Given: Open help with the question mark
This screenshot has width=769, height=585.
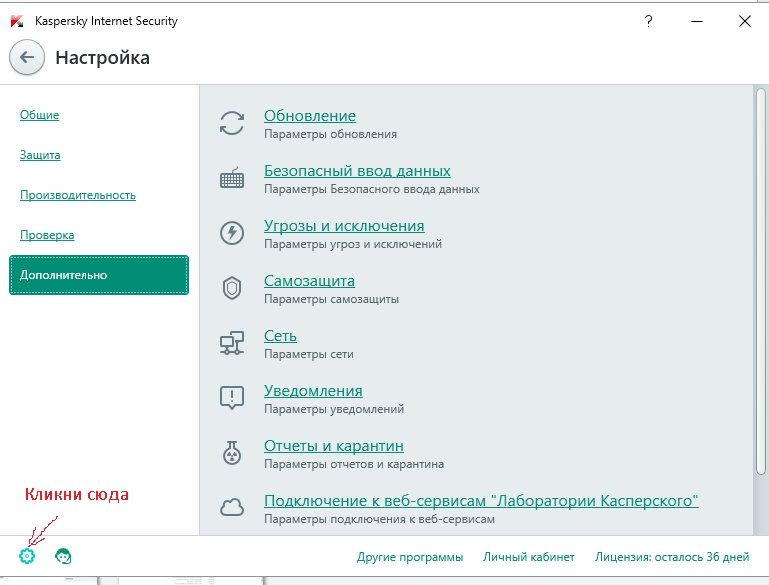Looking at the screenshot, I should (648, 21).
